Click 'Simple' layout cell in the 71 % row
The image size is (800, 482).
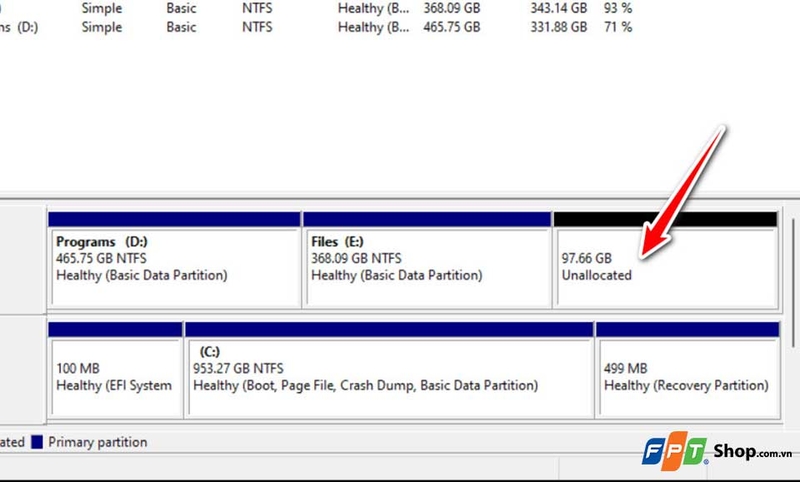[102, 27]
